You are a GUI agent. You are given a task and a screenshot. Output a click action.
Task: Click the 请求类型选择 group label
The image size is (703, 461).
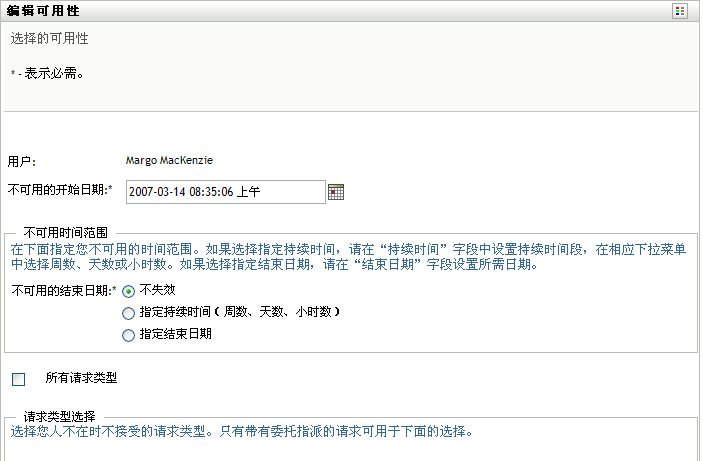click(x=59, y=417)
